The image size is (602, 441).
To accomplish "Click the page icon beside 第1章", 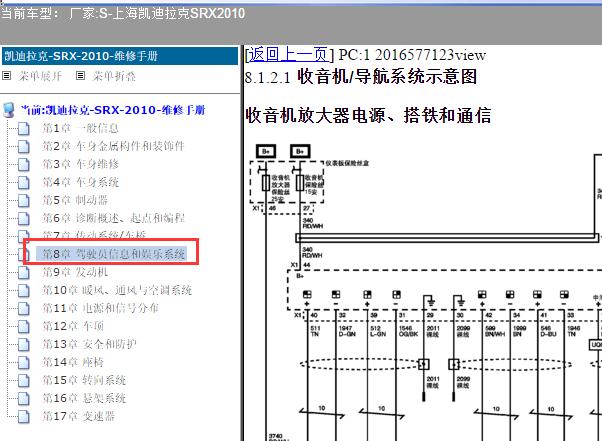I will 23,129.
